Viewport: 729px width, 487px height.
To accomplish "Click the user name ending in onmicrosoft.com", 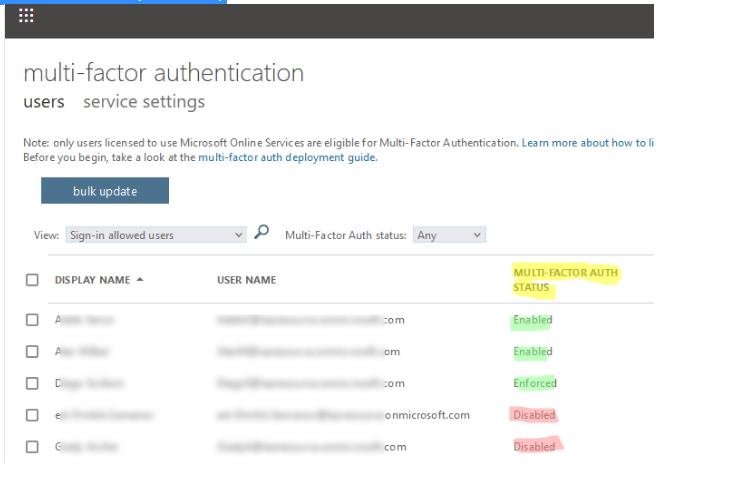I will coord(344,415).
